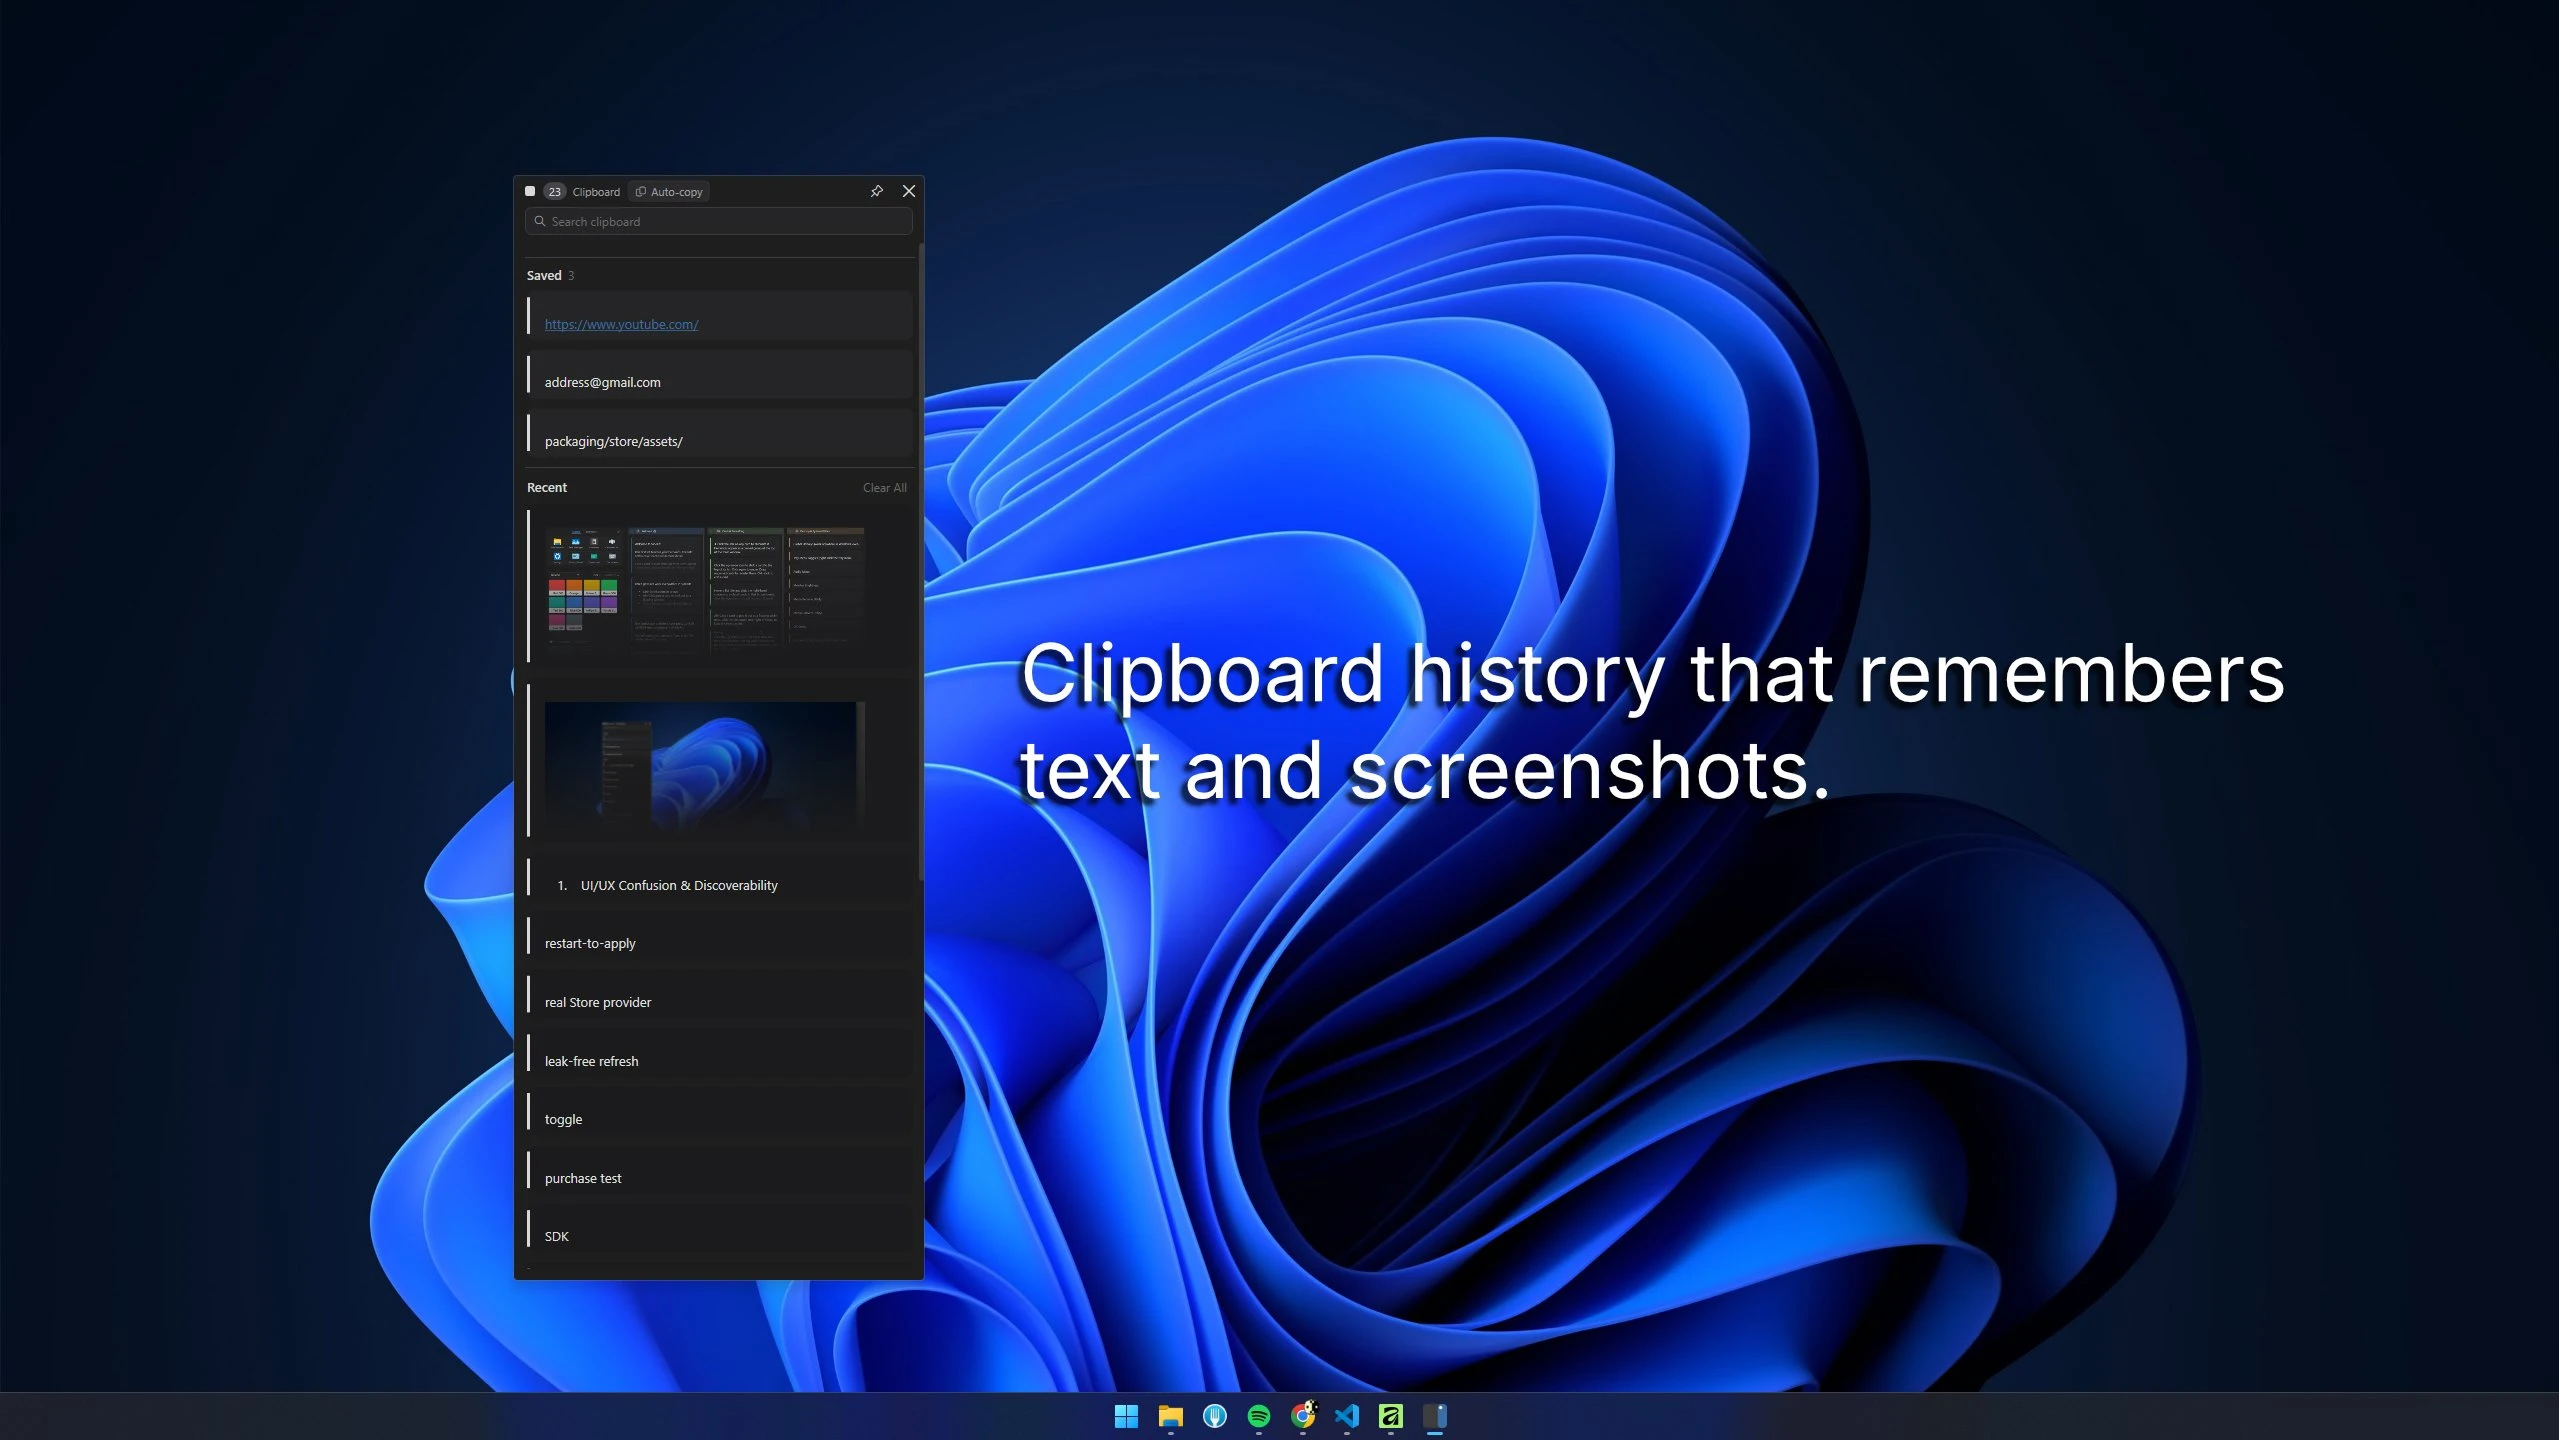This screenshot has width=2559, height=1440.
Task: Click the Recent section header
Action: click(x=547, y=487)
